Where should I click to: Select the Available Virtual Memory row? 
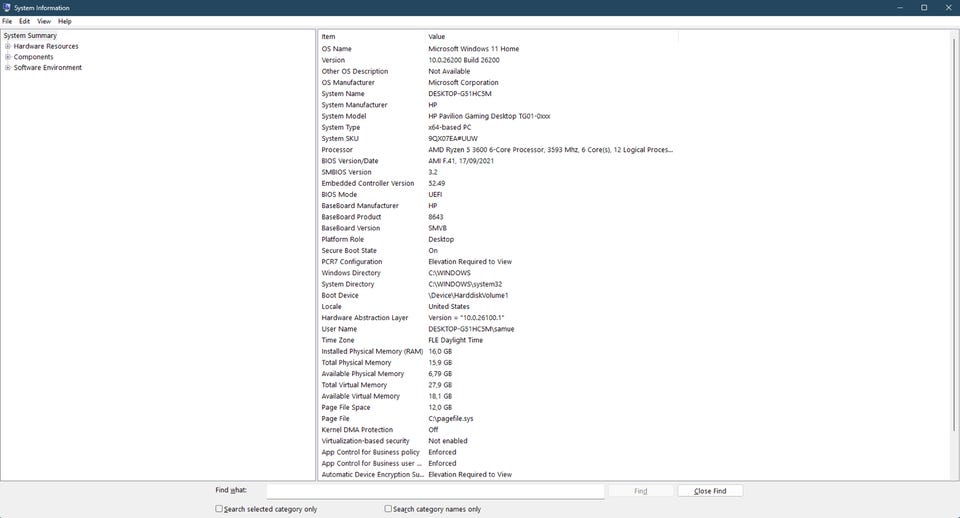pos(498,396)
